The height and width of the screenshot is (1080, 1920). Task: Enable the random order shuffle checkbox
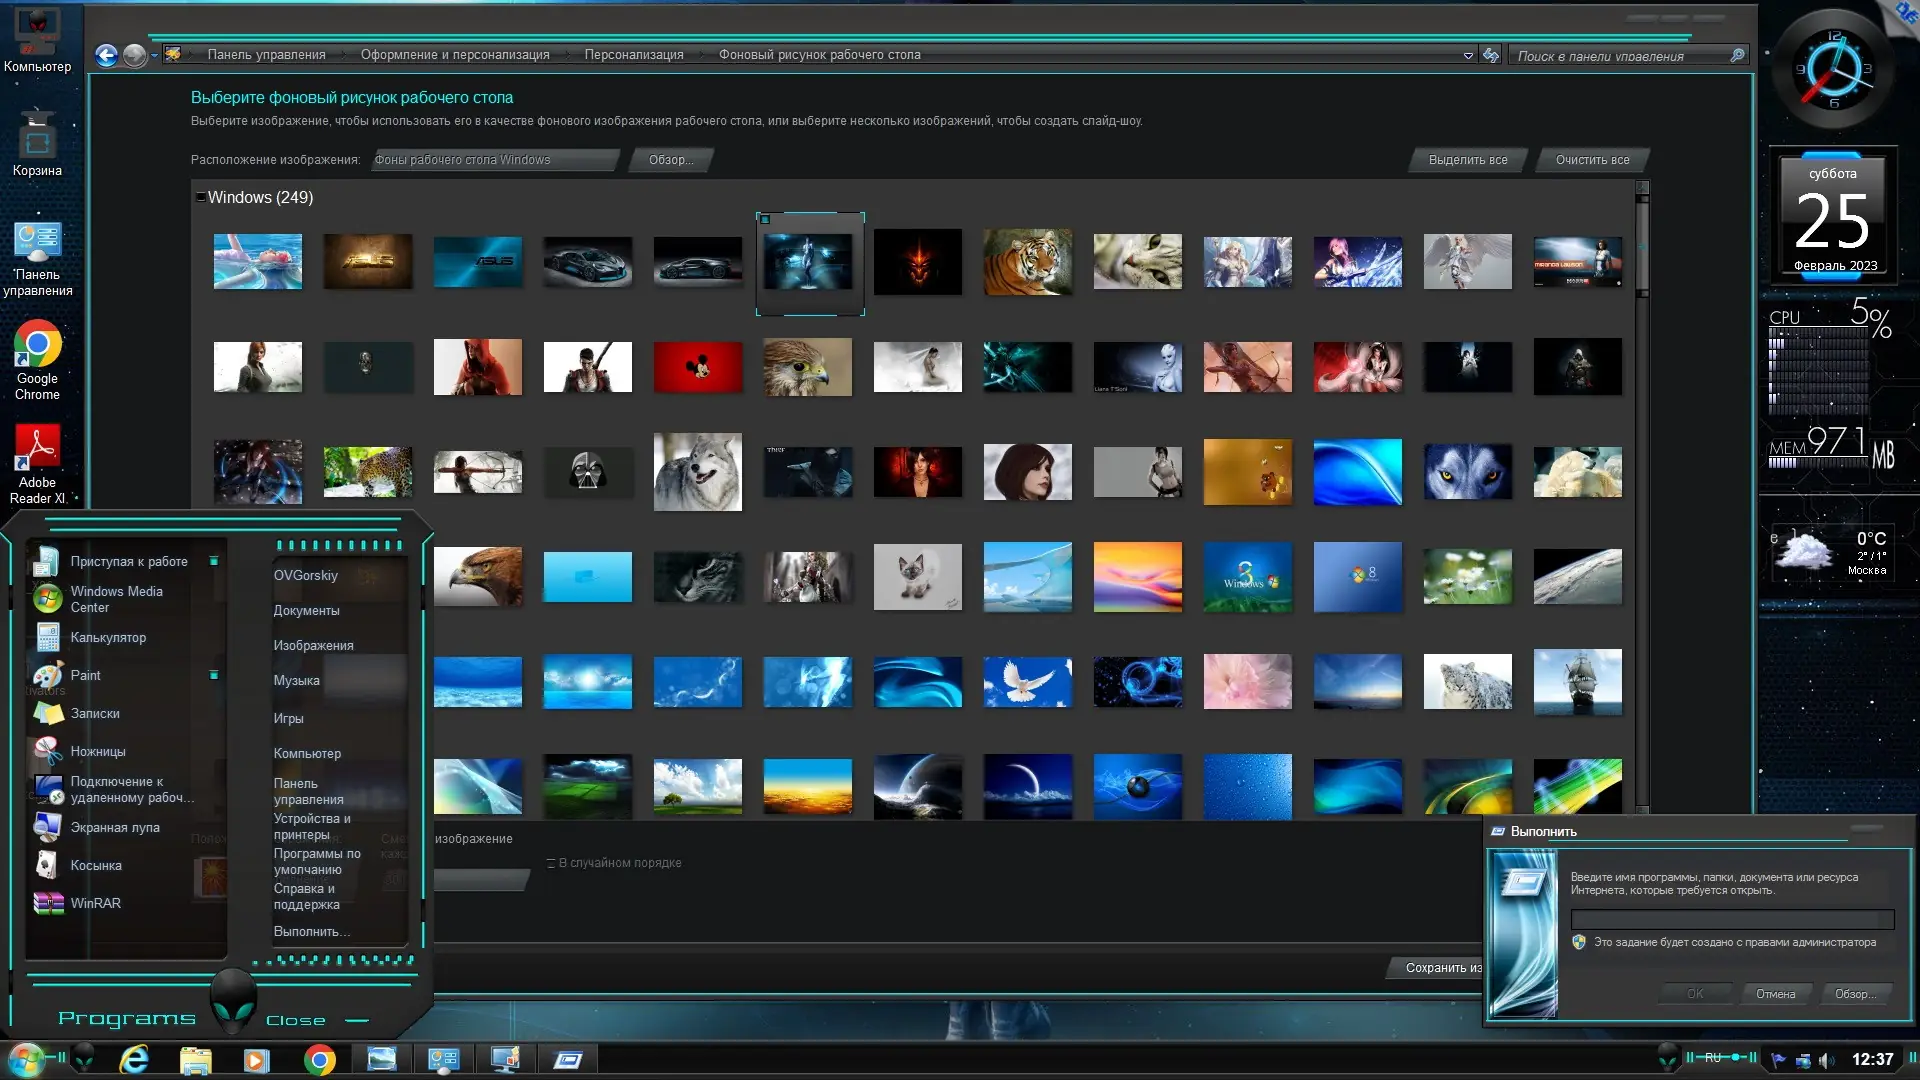coord(551,863)
